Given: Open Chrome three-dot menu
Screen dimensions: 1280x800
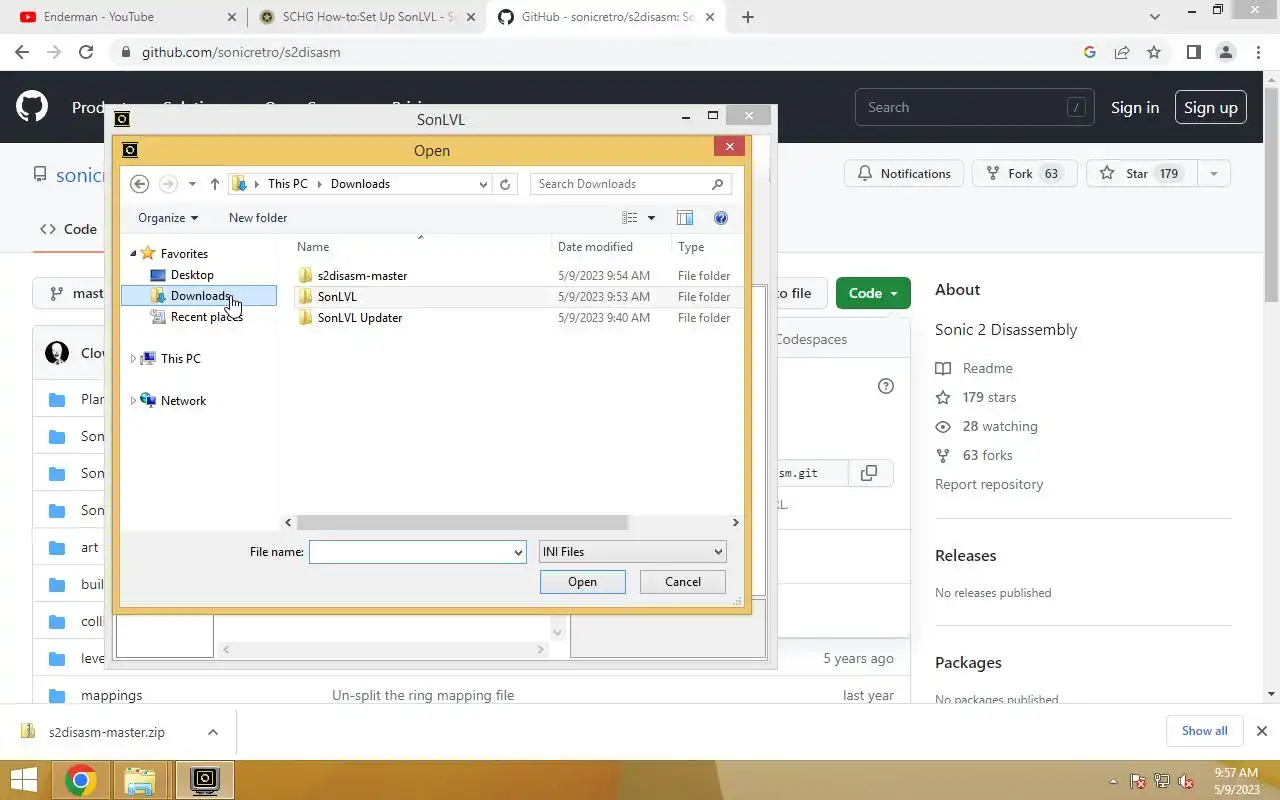Looking at the screenshot, I should 1258,52.
